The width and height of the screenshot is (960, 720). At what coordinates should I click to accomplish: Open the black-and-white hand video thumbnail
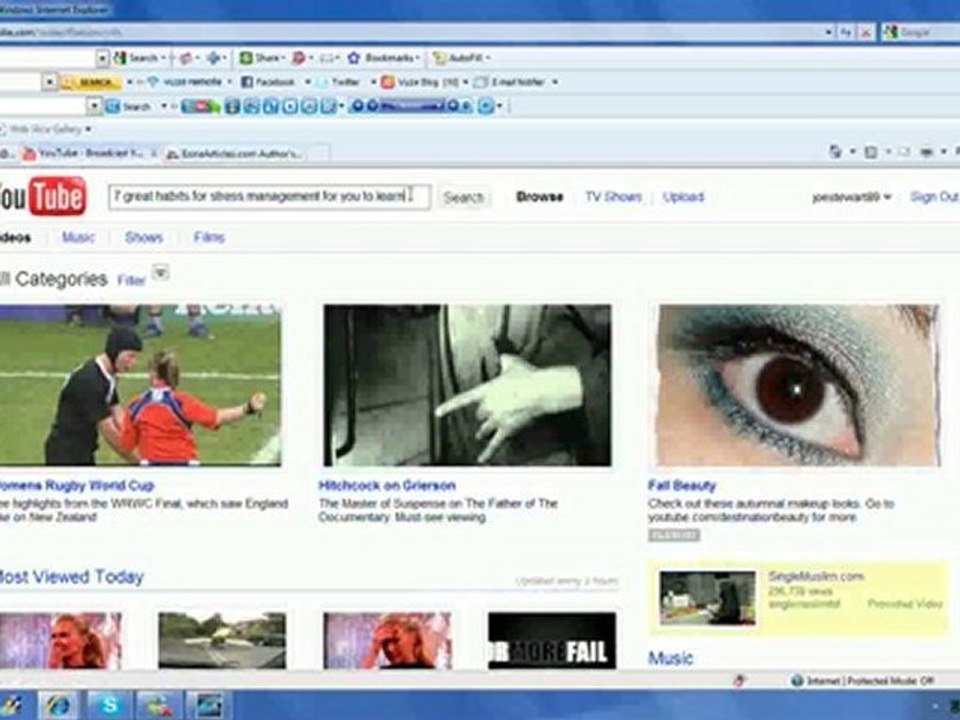tap(467, 385)
